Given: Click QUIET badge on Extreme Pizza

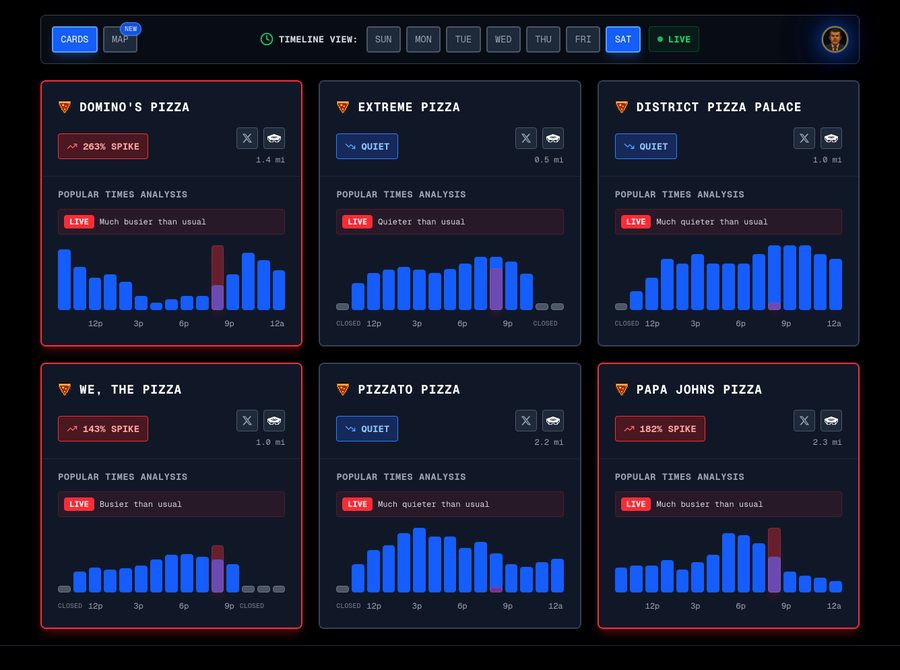Looking at the screenshot, I should pos(367,146).
